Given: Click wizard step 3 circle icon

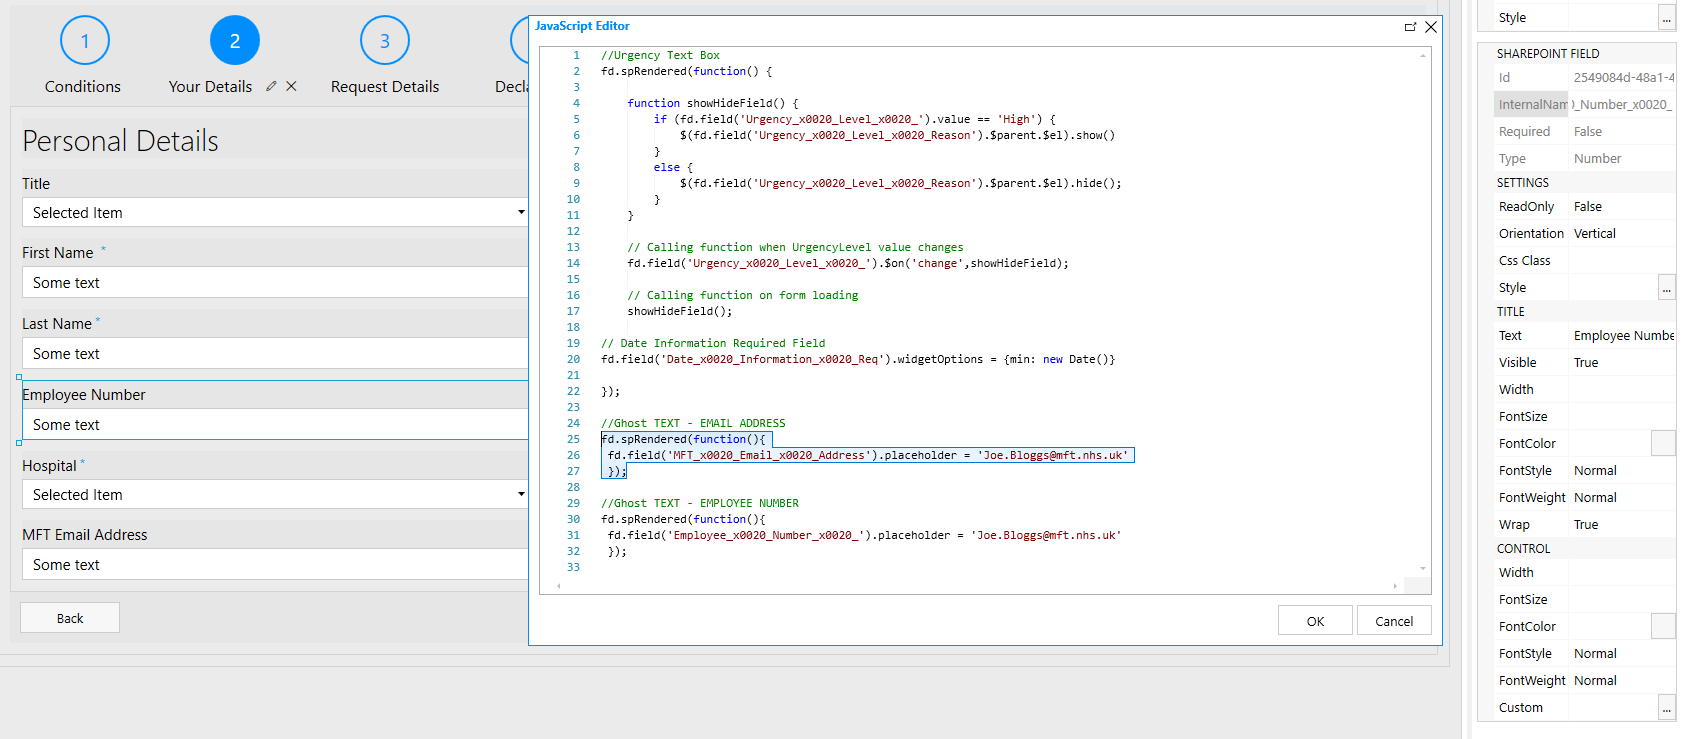Looking at the screenshot, I should pos(384,41).
